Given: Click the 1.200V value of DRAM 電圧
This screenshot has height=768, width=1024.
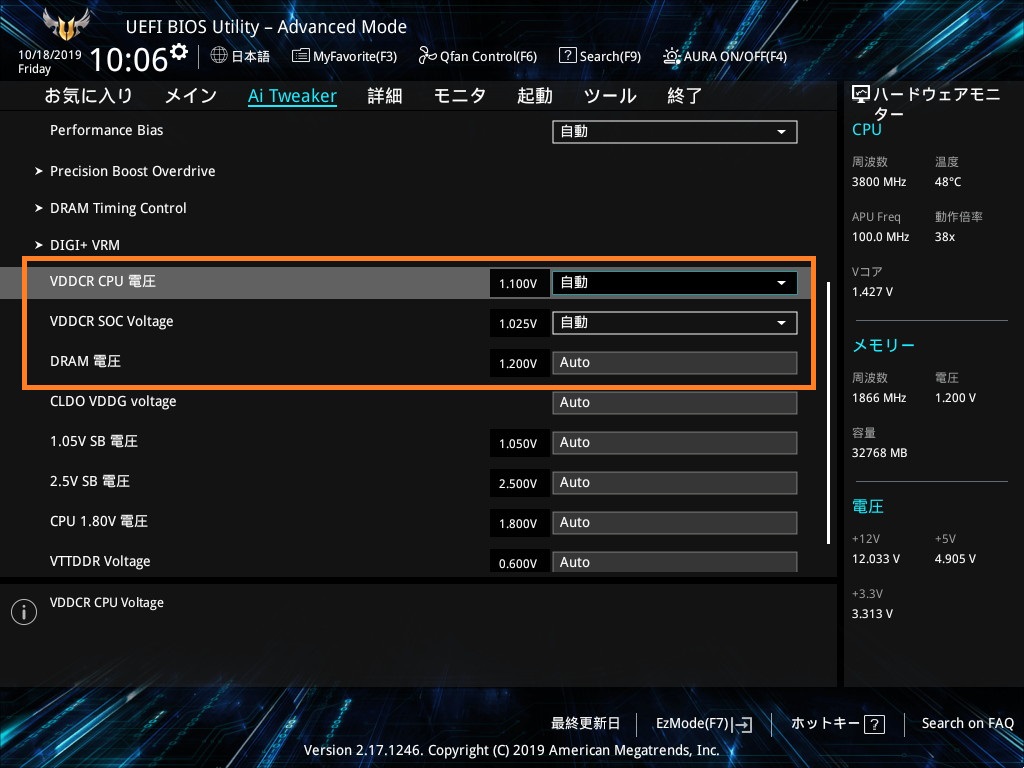Looking at the screenshot, I should click(519, 363).
